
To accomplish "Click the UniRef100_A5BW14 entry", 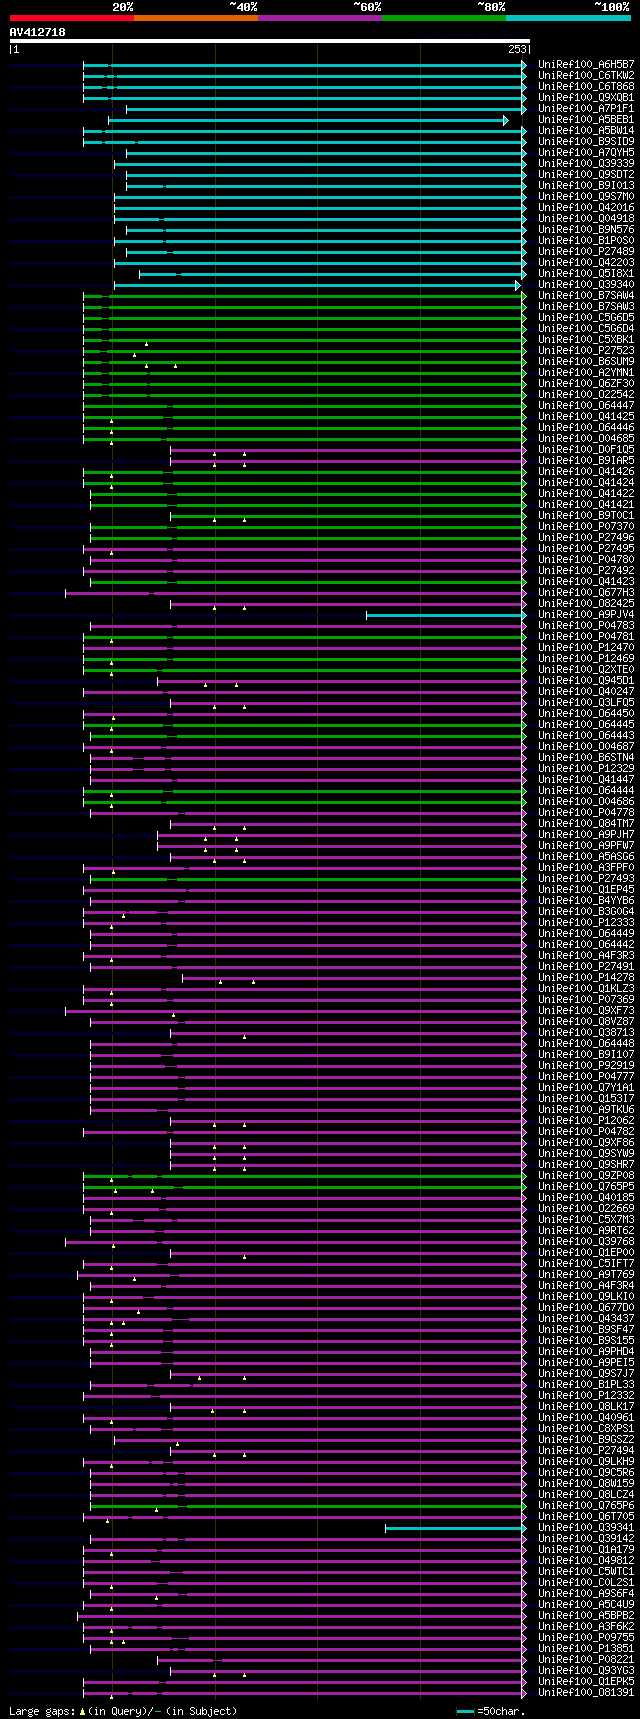I will 586,130.
